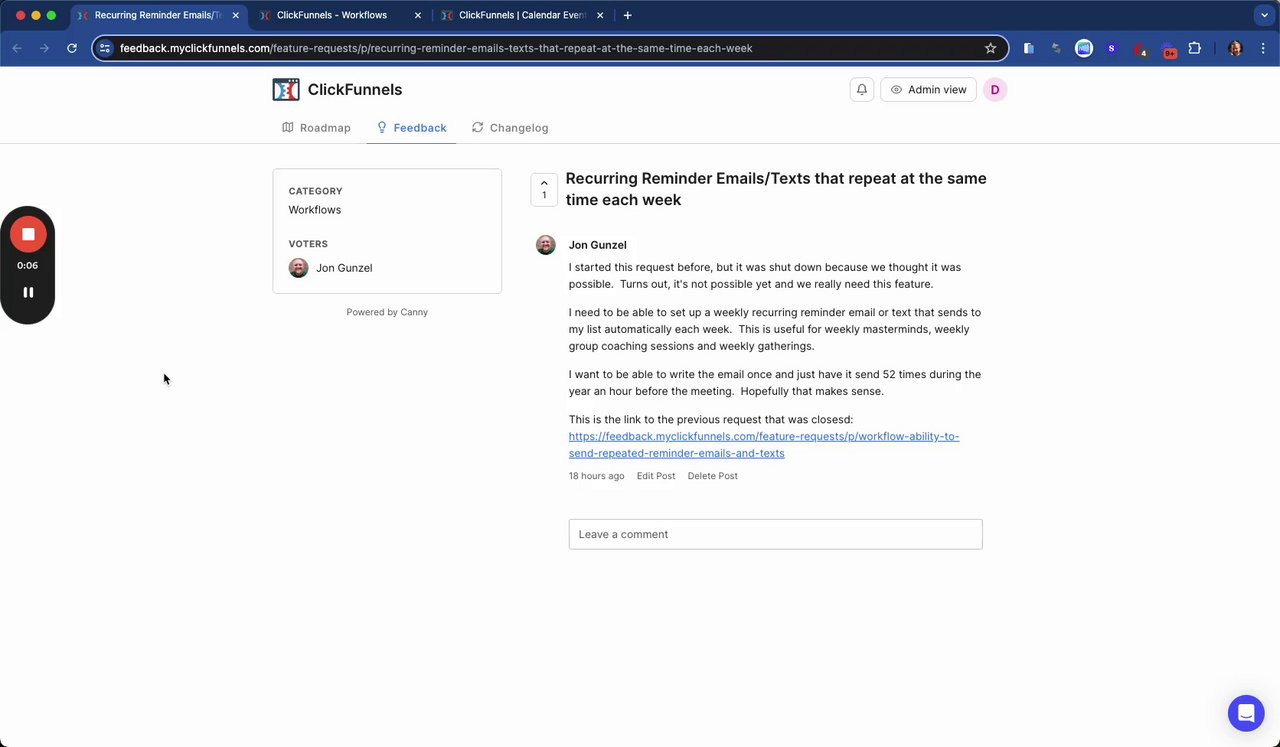Screen dimensions: 1280x747
Task: Close the Recurring Reminder browser tab
Action: [236, 15]
